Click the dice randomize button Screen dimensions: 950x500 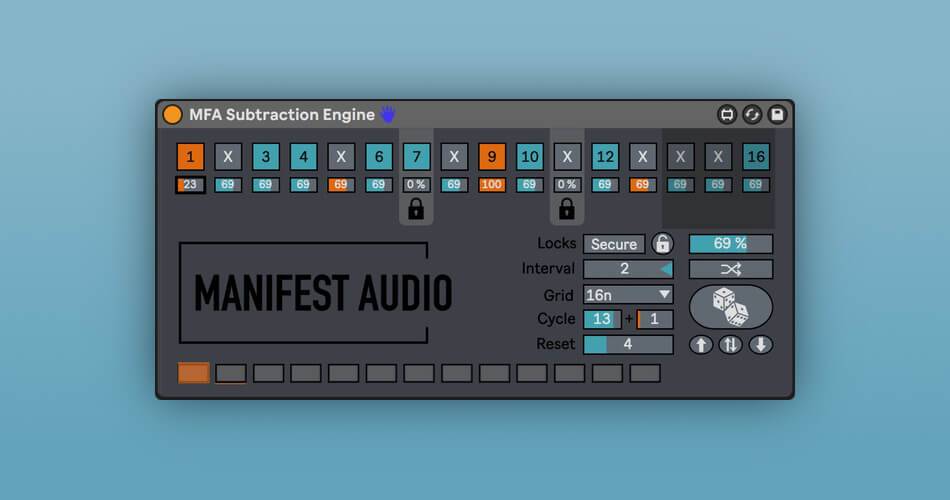point(731,307)
